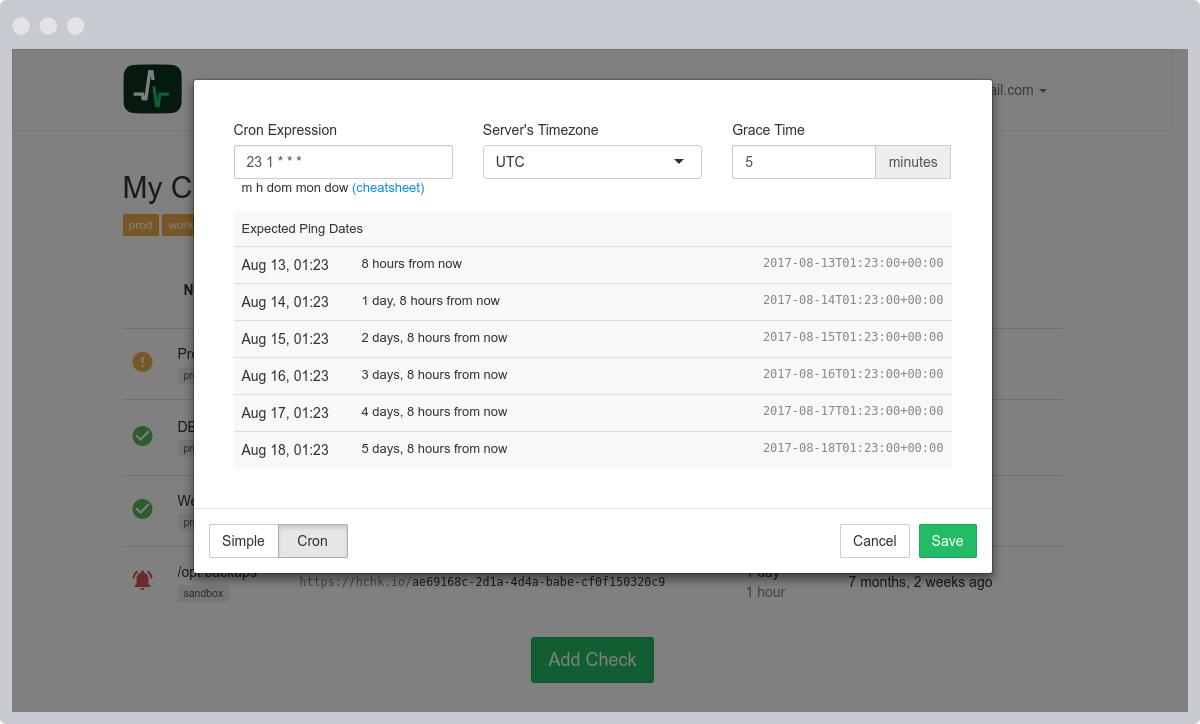Edit the Grace Time value
This screenshot has height=724, width=1200.
(804, 161)
